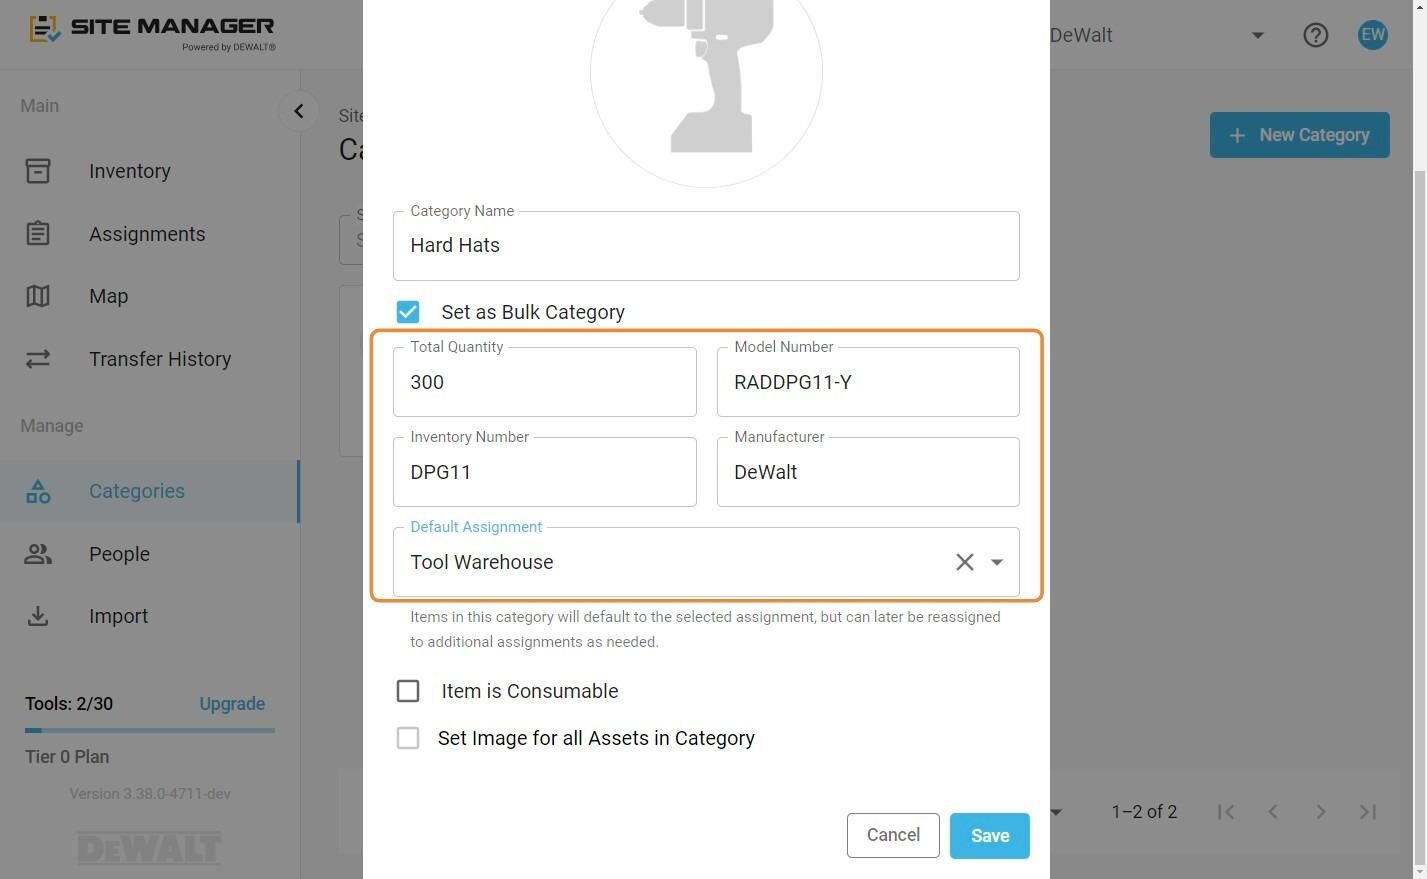Open the Map view icon

pos(38,296)
